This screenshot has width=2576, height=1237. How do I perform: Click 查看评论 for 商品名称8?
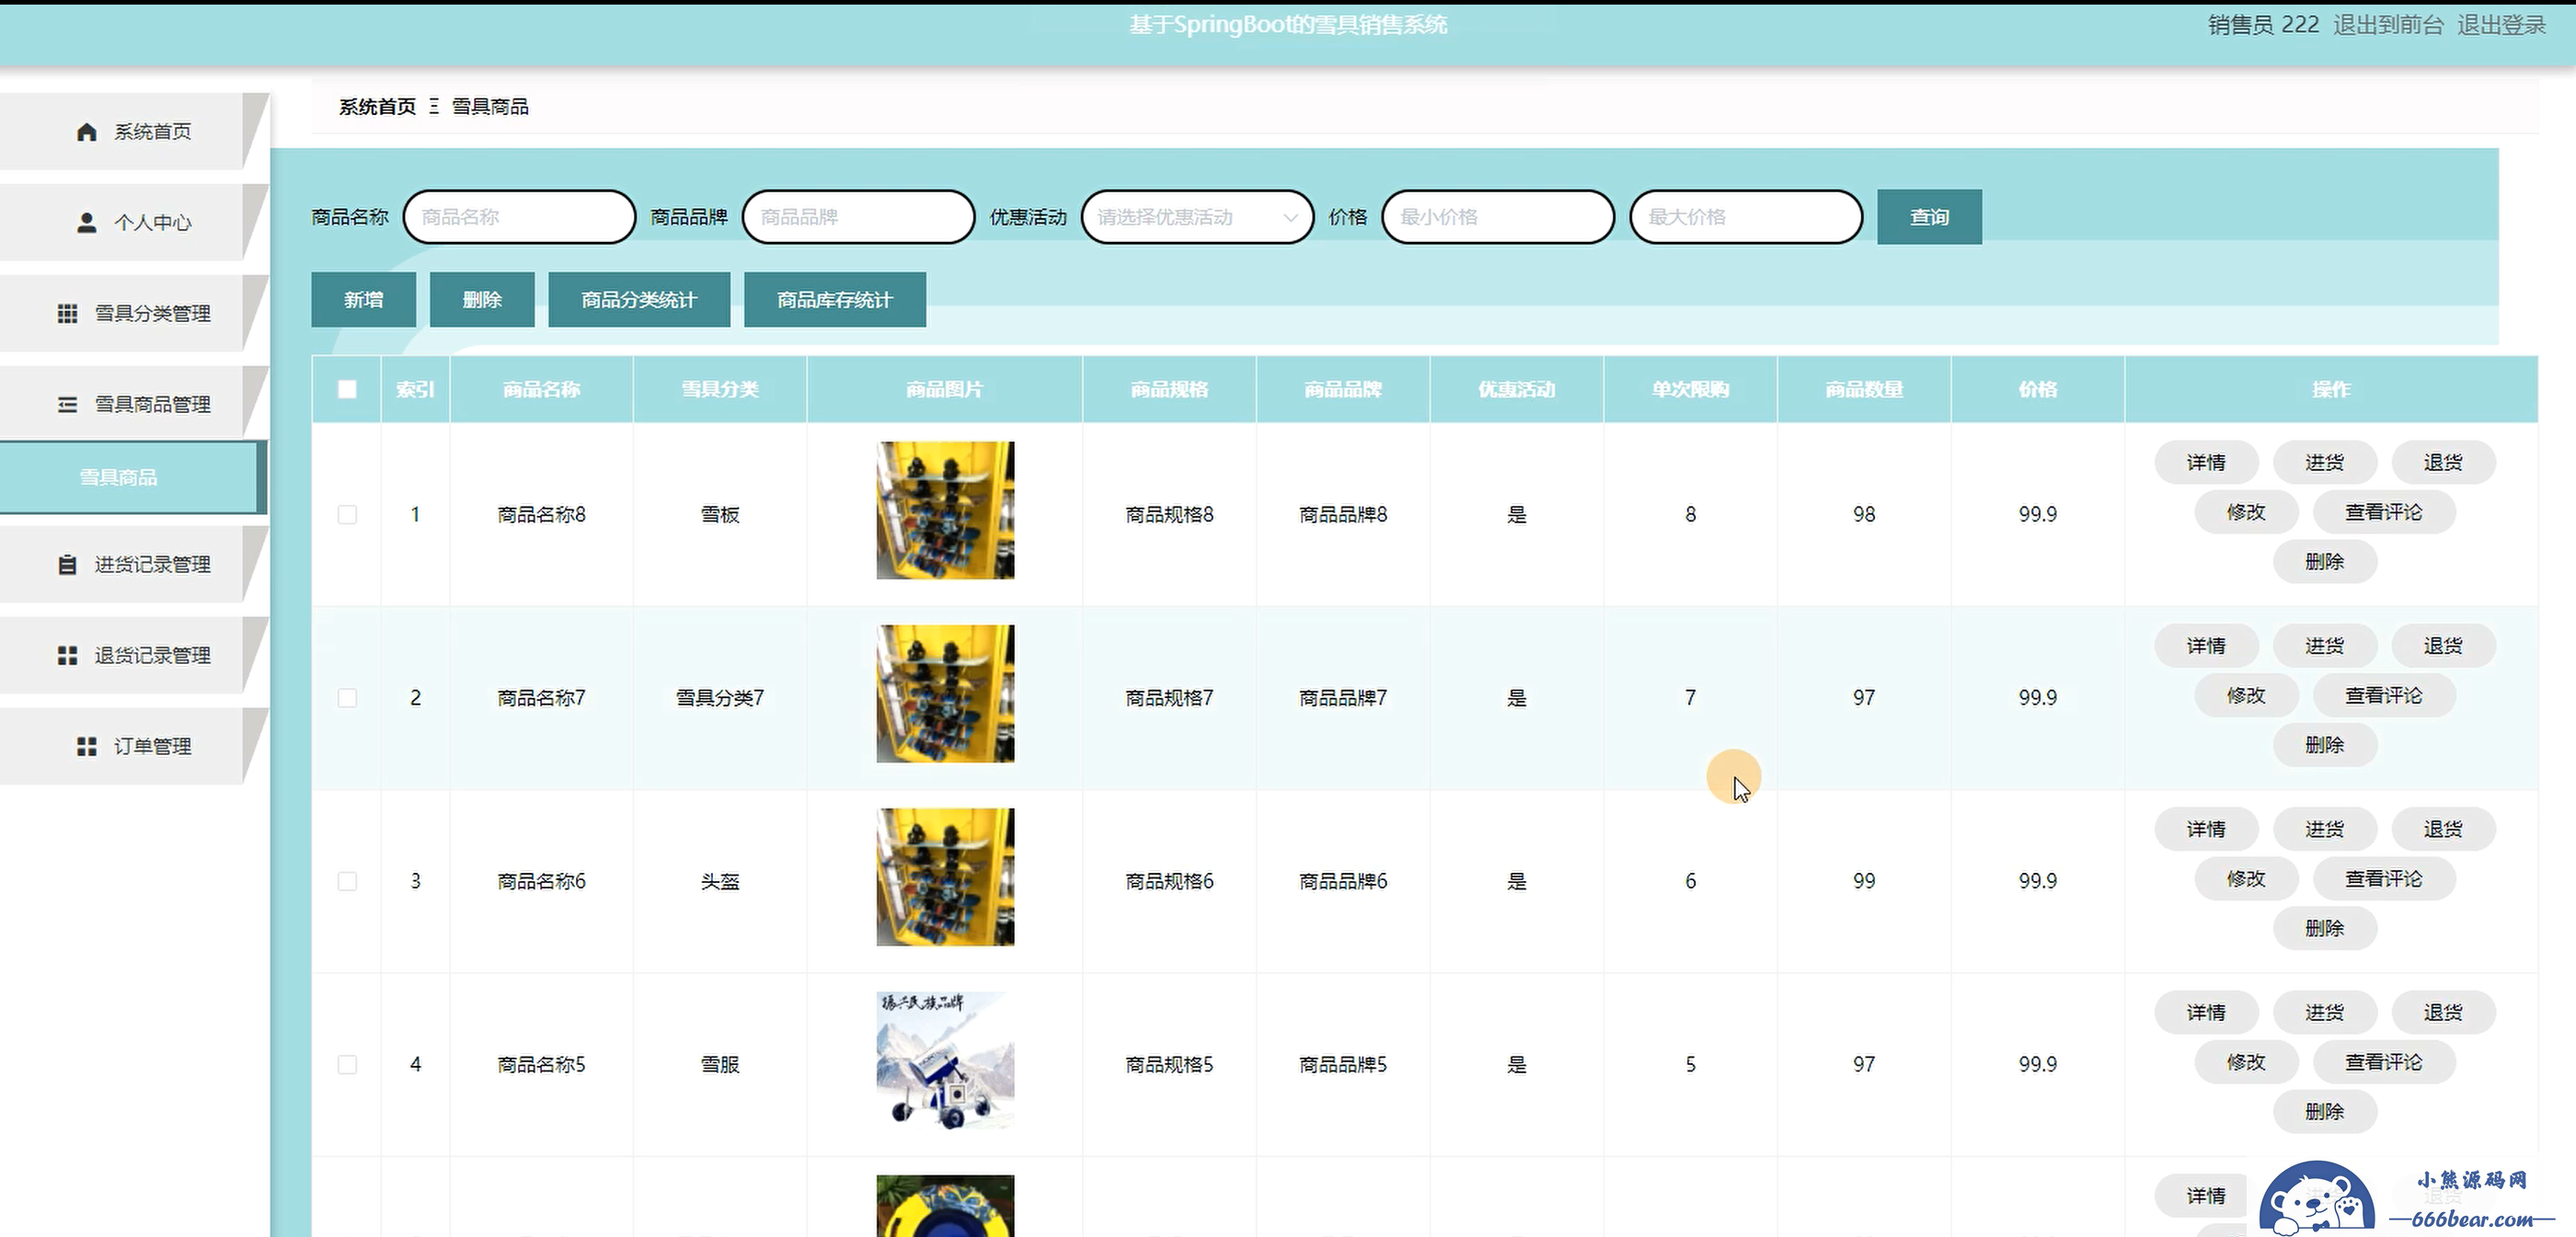coord(2384,512)
